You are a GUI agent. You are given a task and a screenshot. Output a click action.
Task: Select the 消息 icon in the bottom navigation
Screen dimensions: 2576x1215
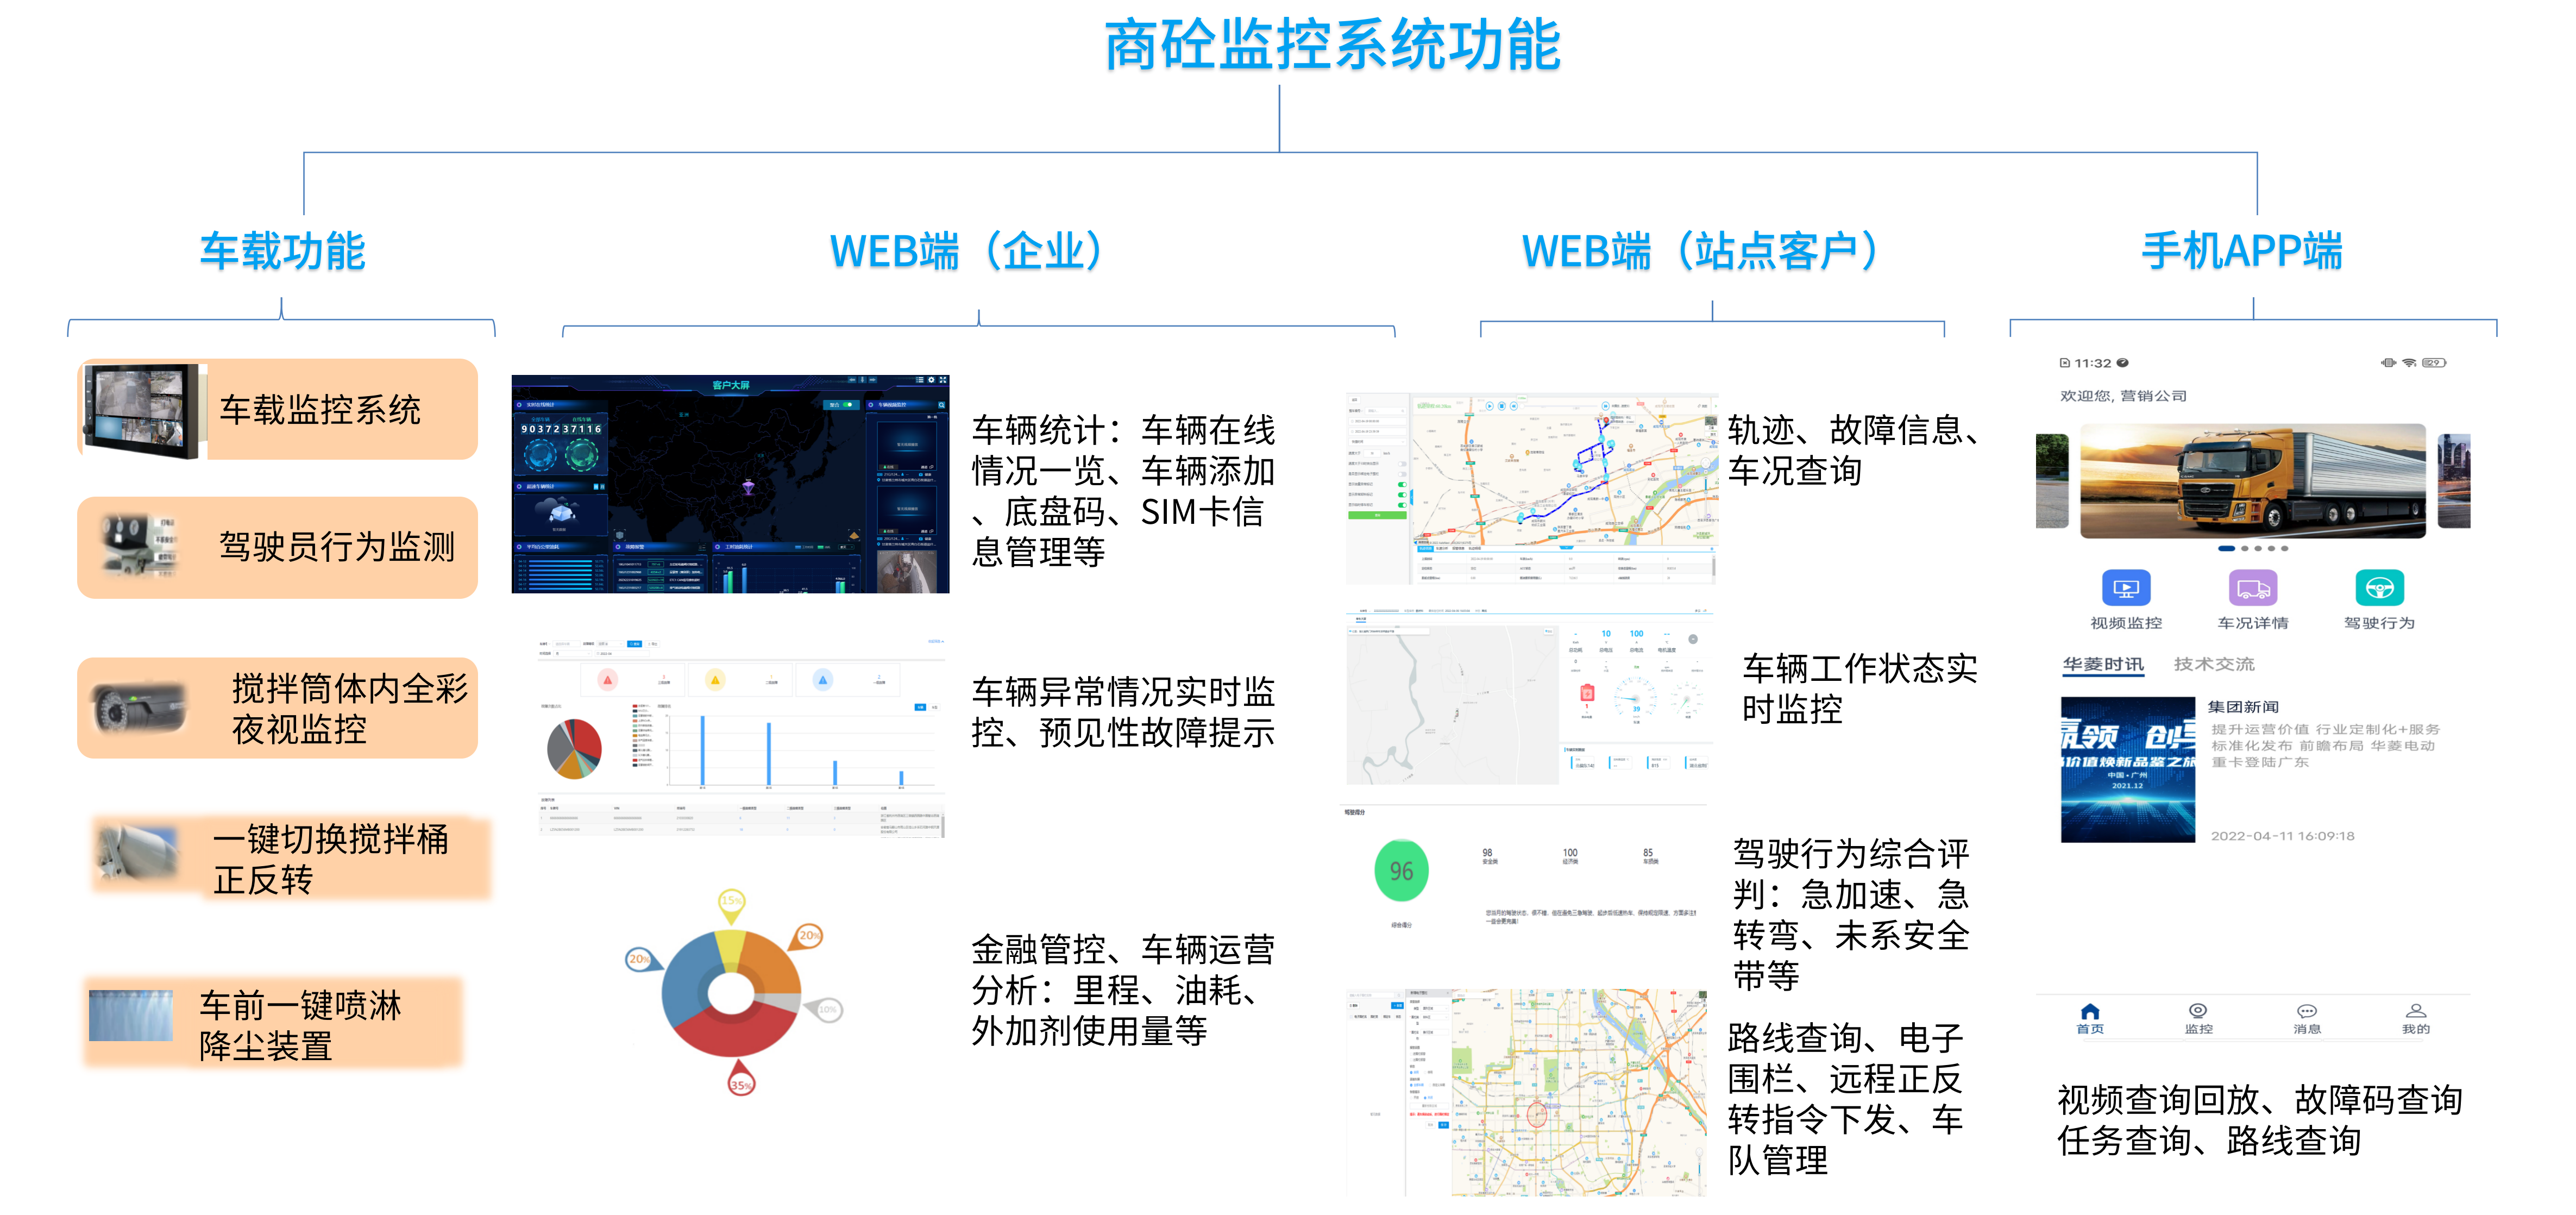(2308, 1012)
